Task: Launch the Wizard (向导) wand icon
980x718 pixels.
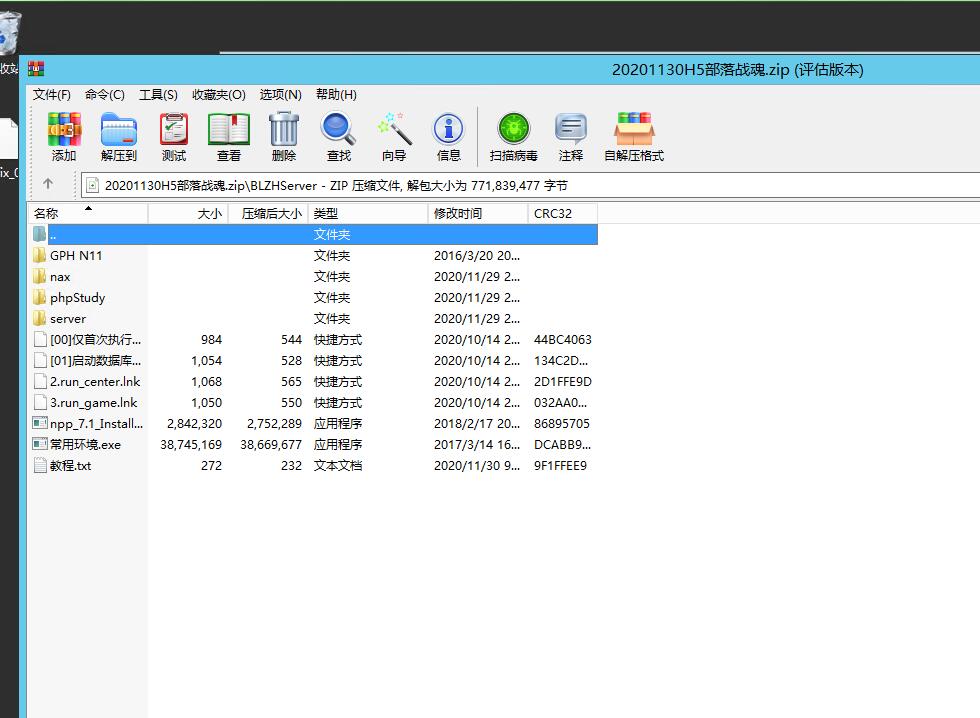Action: point(394,137)
